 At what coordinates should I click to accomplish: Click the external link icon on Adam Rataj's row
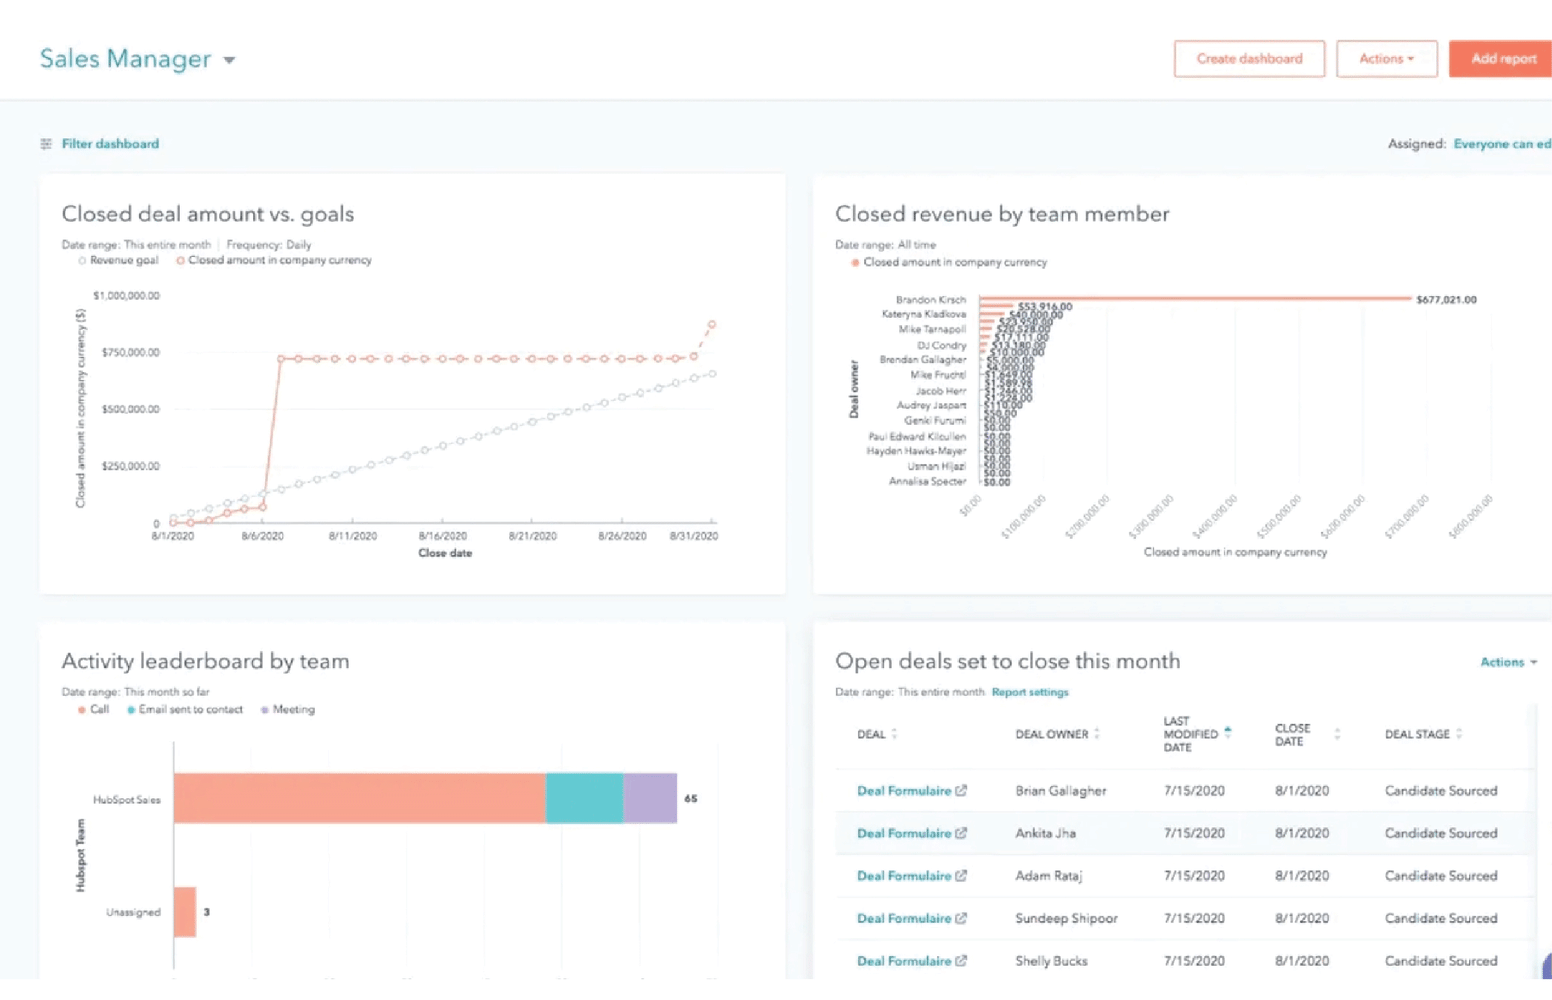click(960, 875)
